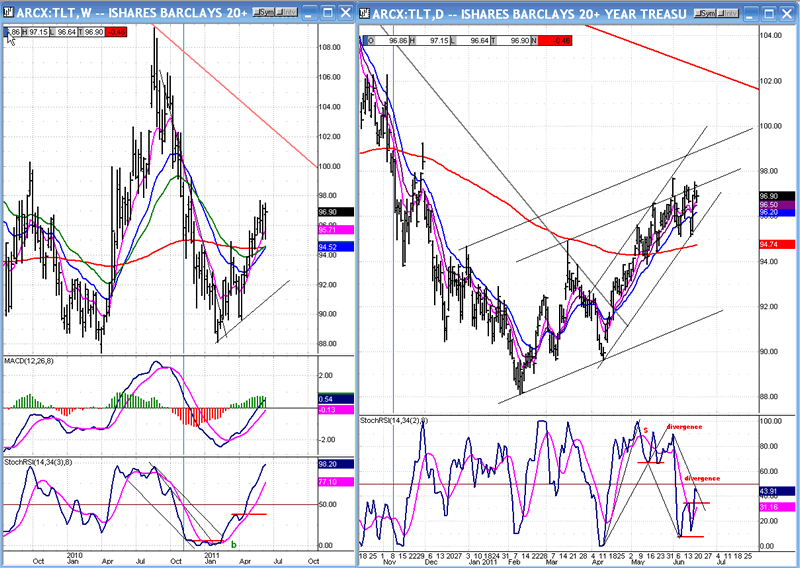Minimize the weekly TLT chart window
This screenshot has width=800, height=568.
309,11
